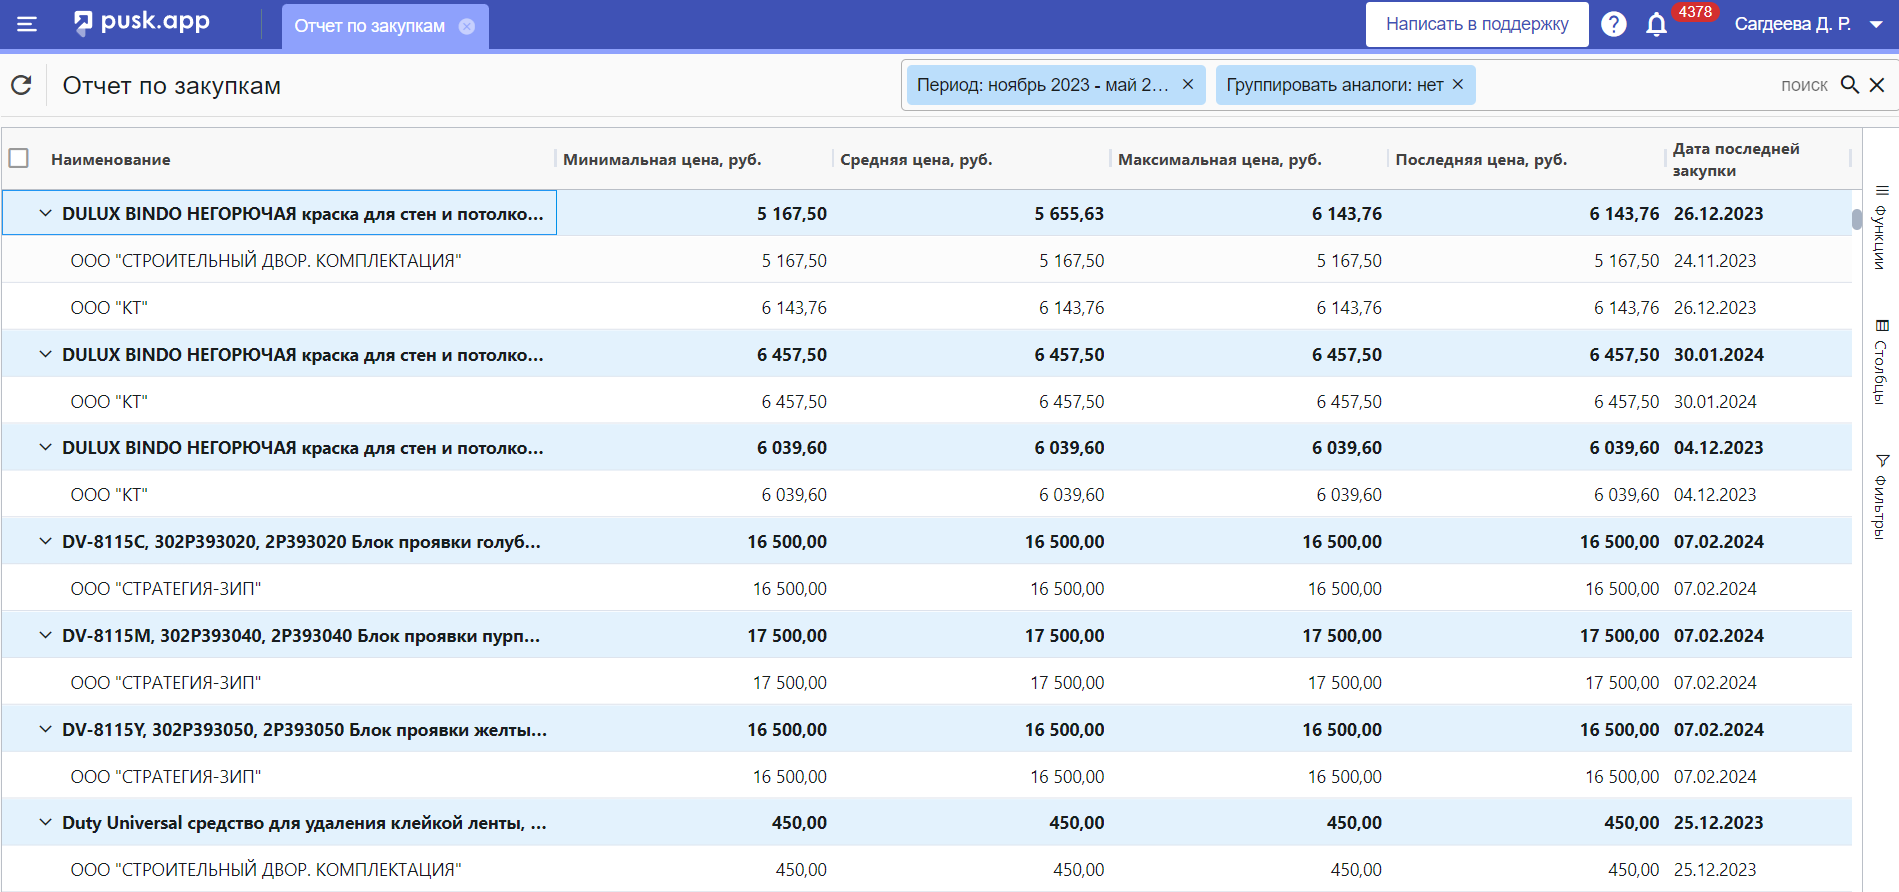Select ООО "СТРАТЕГИЯ-ЗИП" row priced 17 500,00

(926, 682)
